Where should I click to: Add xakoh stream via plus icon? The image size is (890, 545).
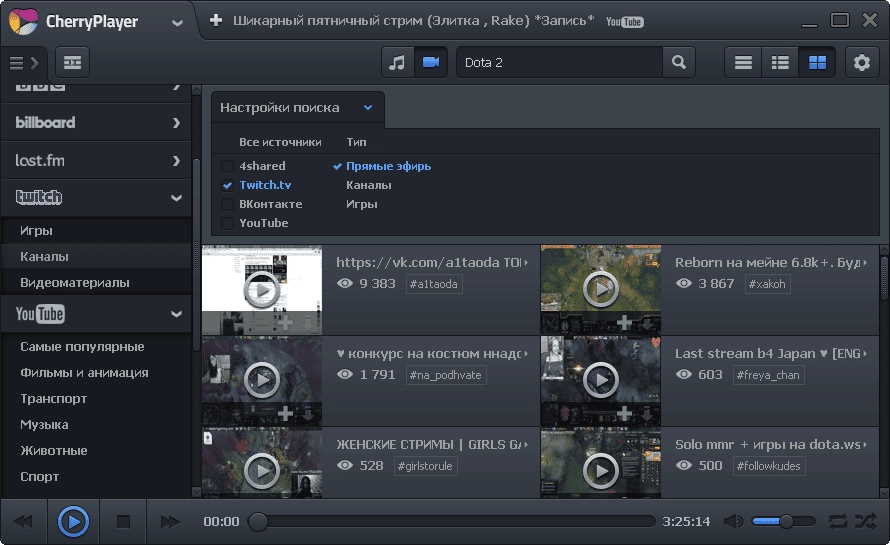(624, 323)
